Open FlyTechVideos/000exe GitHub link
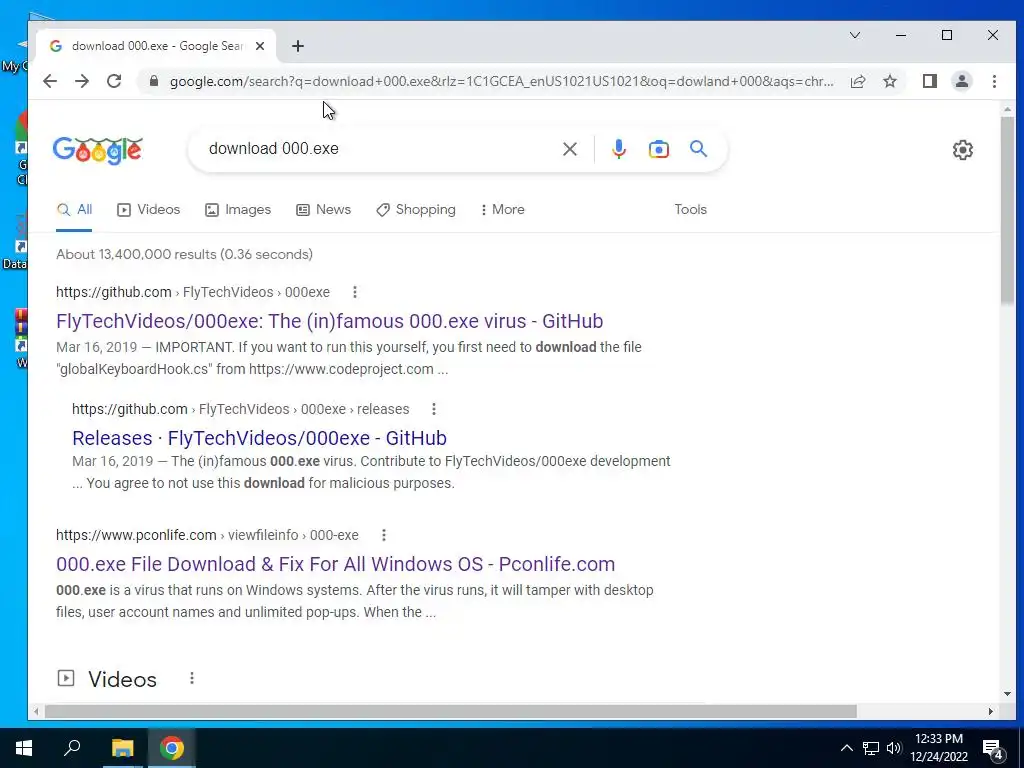Image resolution: width=1024 pixels, height=768 pixels. [330, 321]
